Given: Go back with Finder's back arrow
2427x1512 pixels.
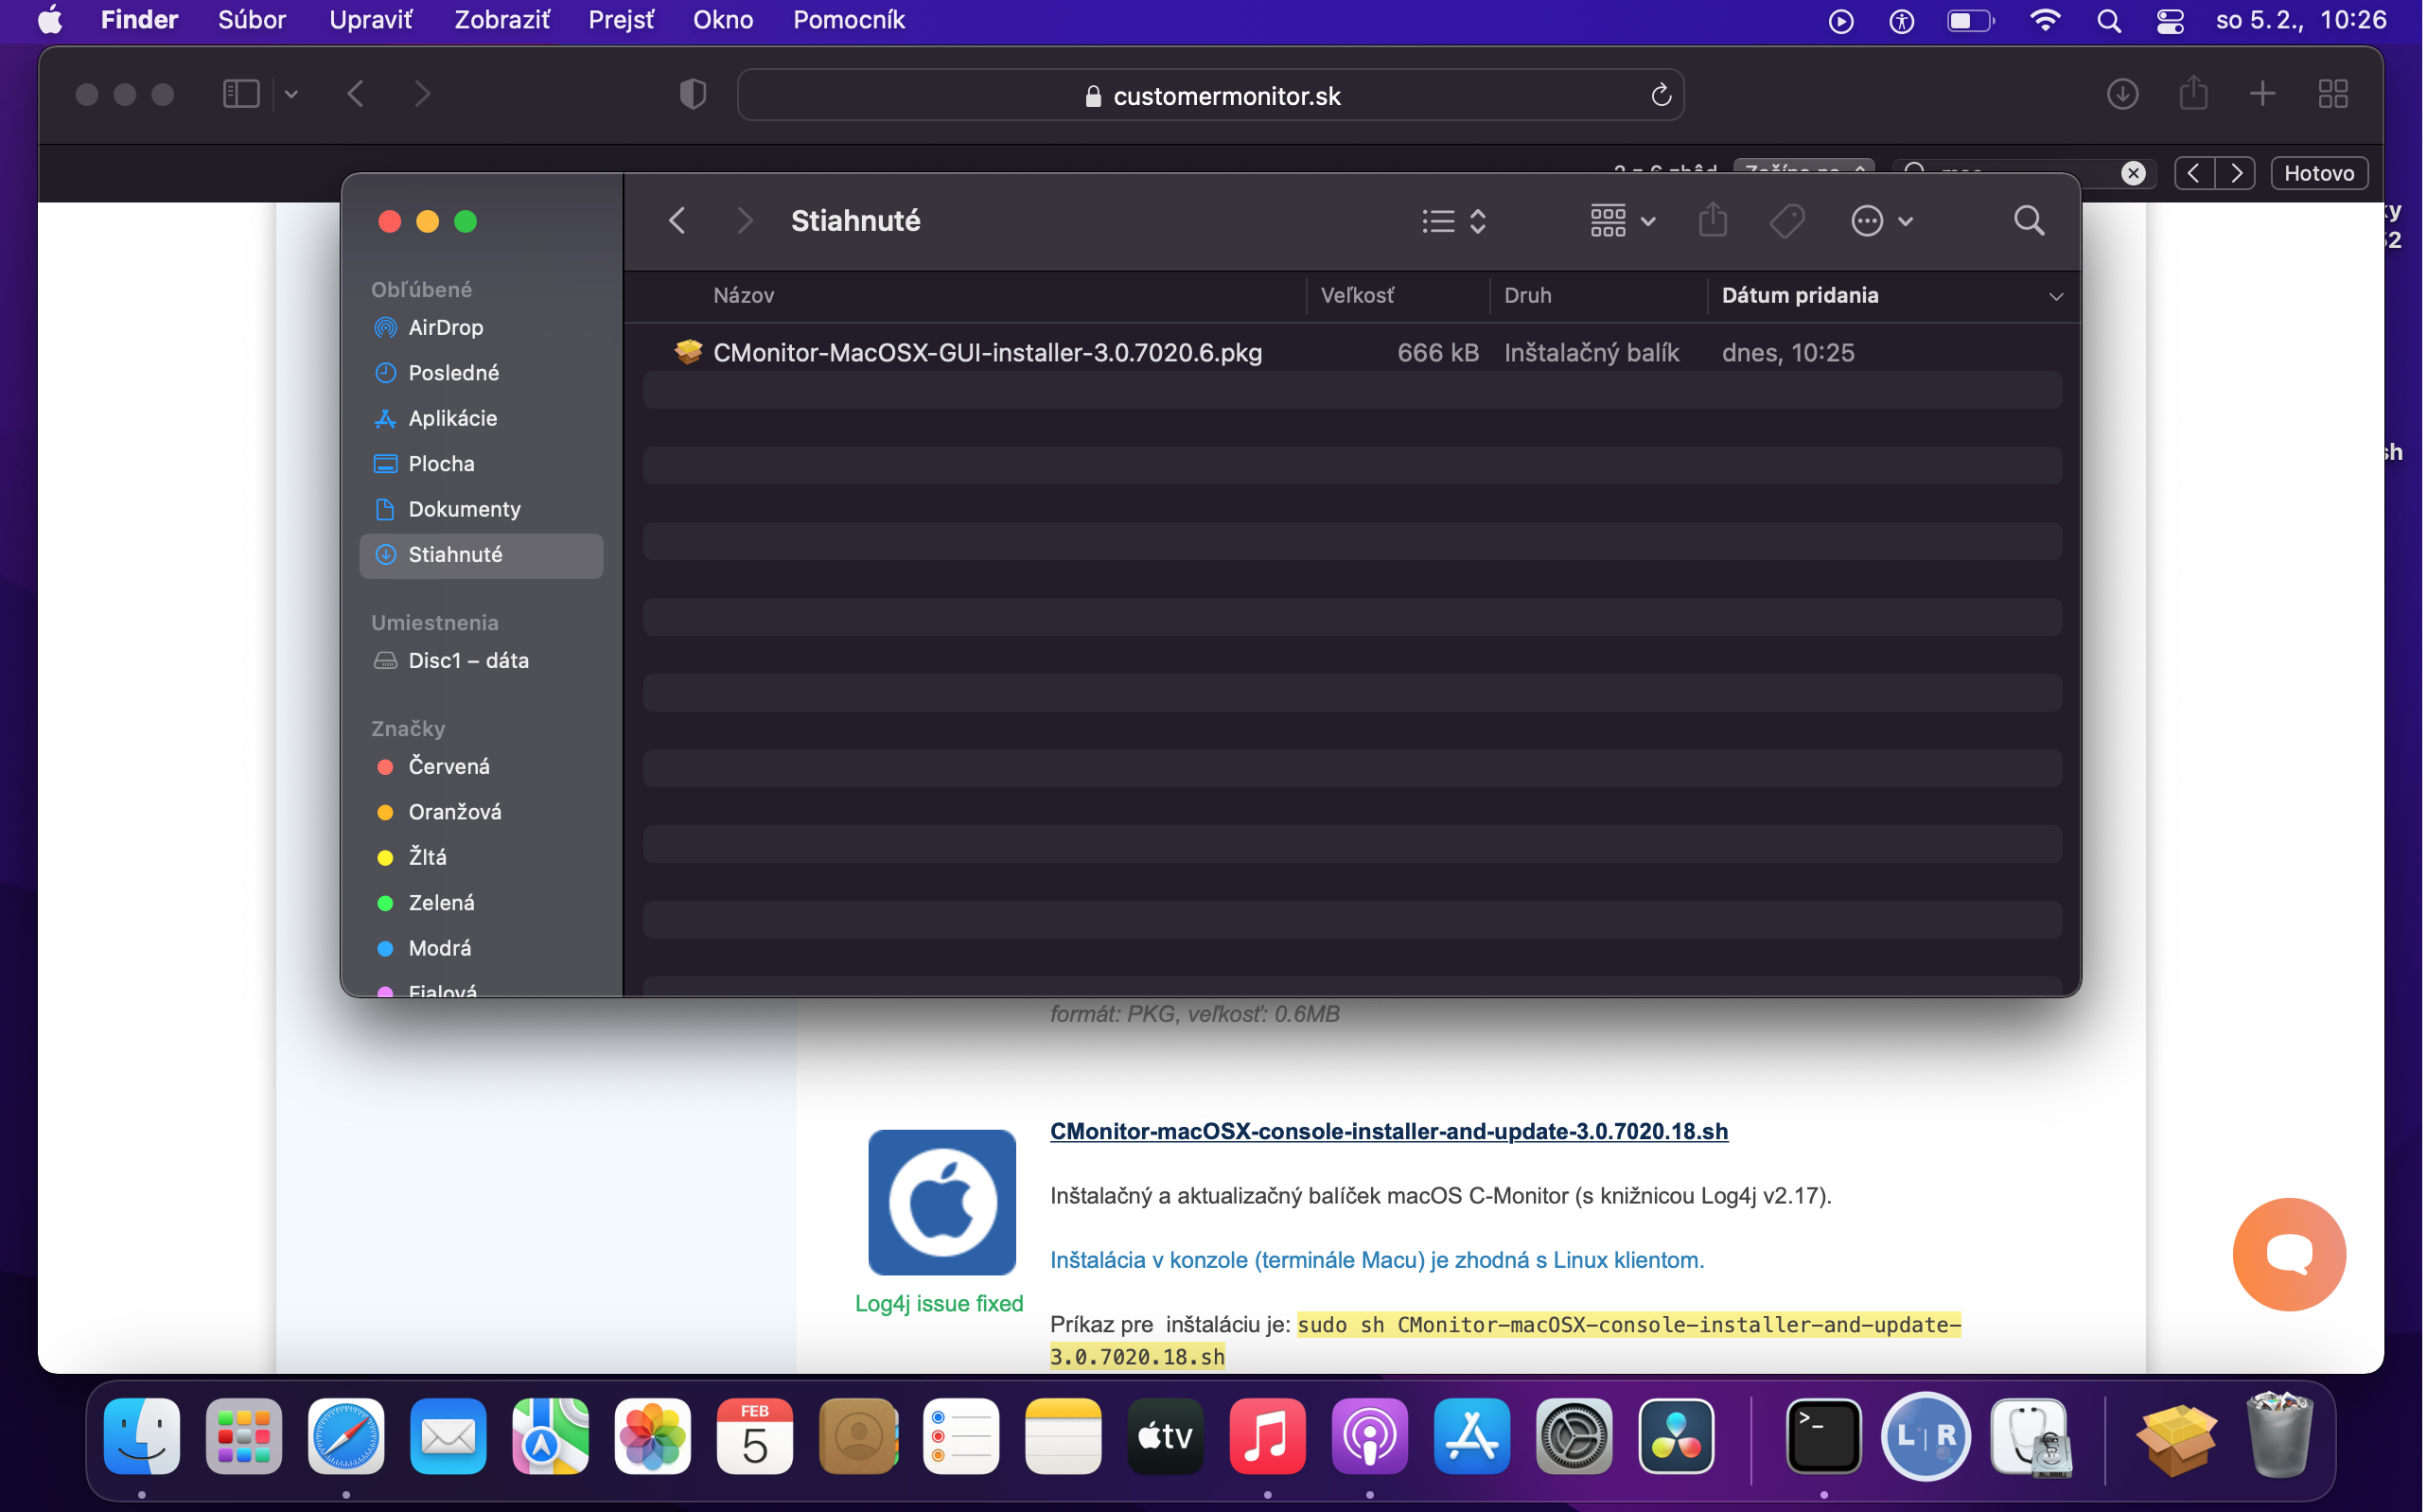Looking at the screenshot, I should click(677, 221).
